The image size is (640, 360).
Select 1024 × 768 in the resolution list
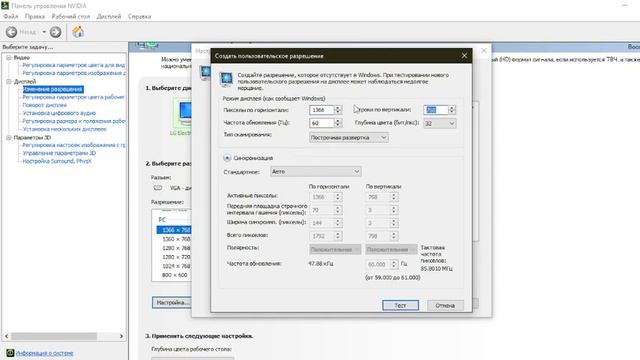pyautogui.click(x=176, y=266)
